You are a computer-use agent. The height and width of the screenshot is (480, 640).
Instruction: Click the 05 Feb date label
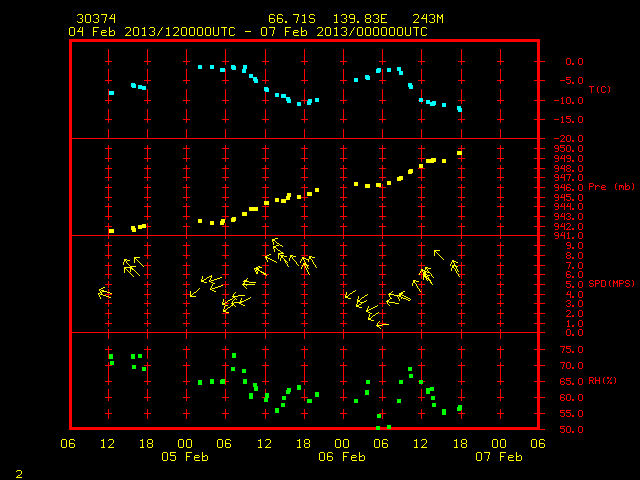(x=184, y=456)
